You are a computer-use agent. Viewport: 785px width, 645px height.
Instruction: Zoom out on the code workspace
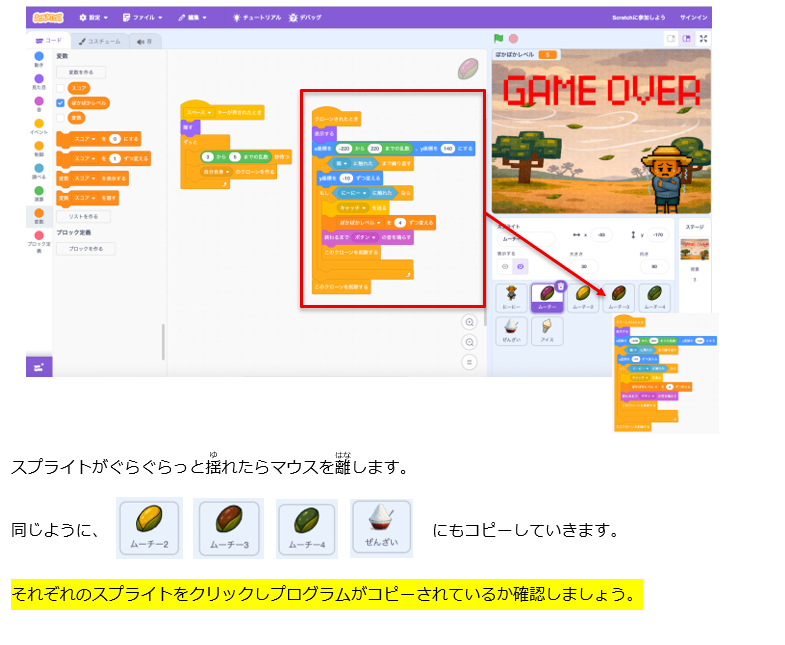pos(469,342)
